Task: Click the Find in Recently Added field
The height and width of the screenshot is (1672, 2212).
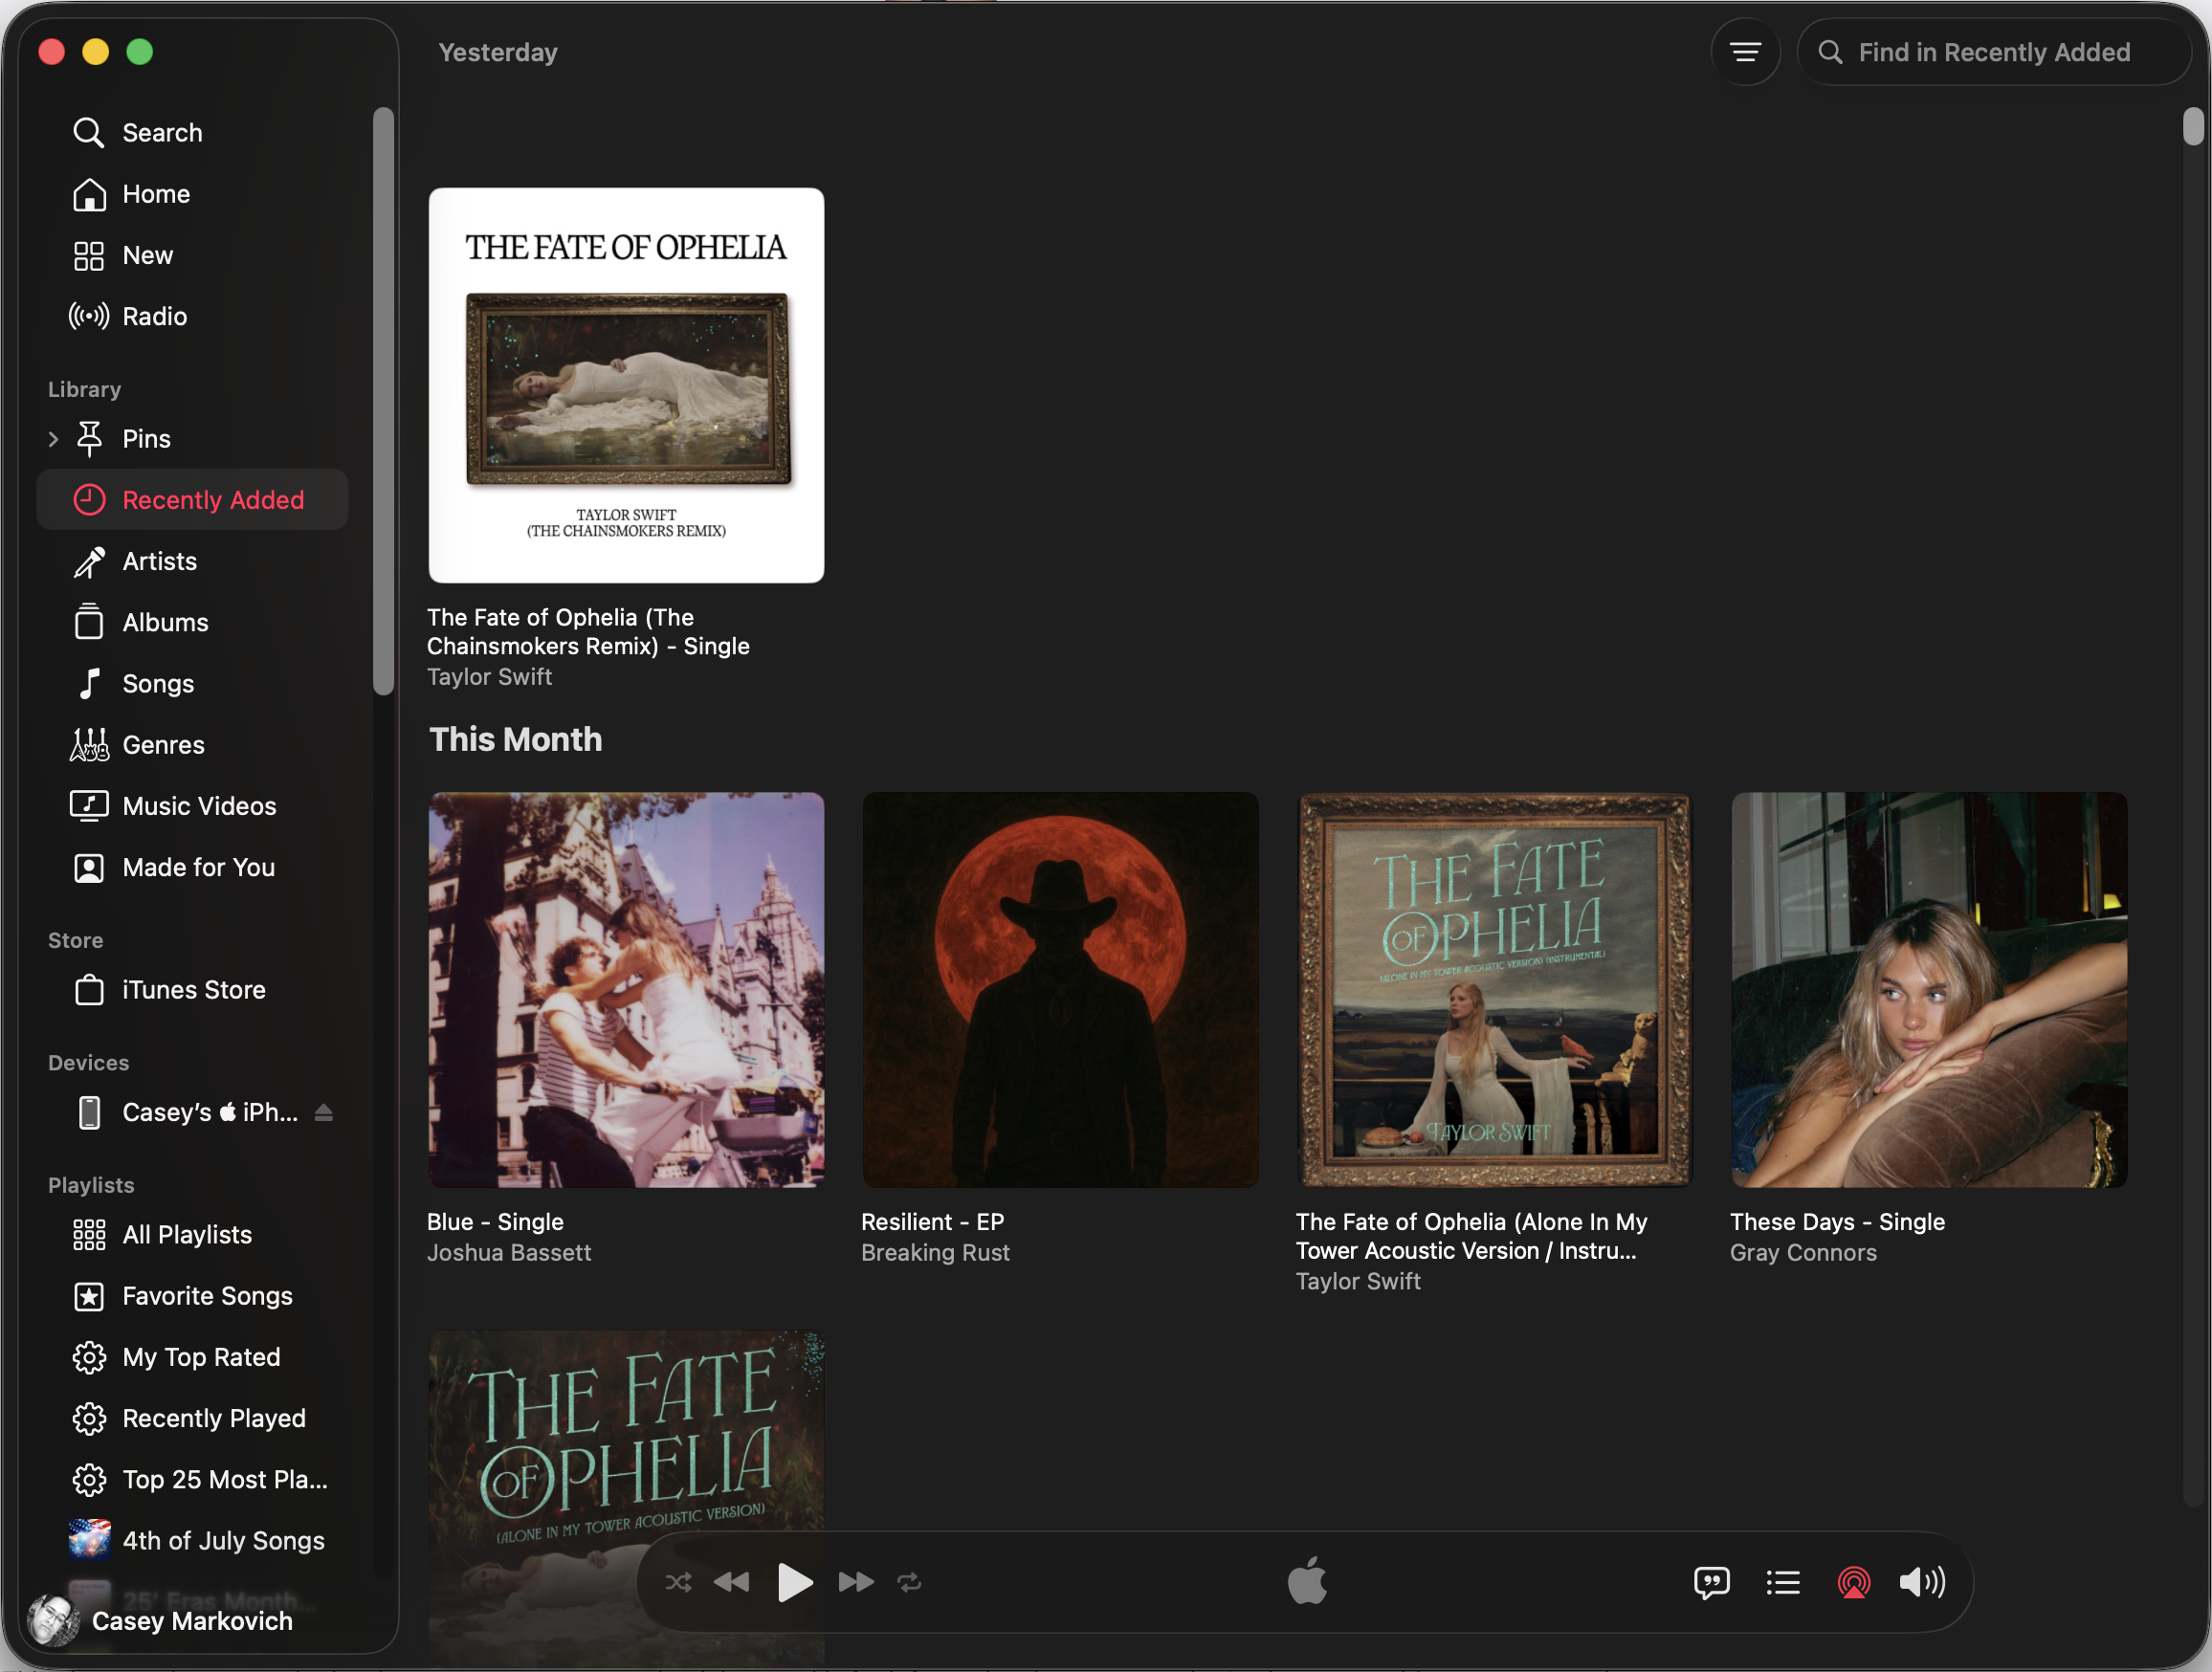Action: tap(1993, 52)
